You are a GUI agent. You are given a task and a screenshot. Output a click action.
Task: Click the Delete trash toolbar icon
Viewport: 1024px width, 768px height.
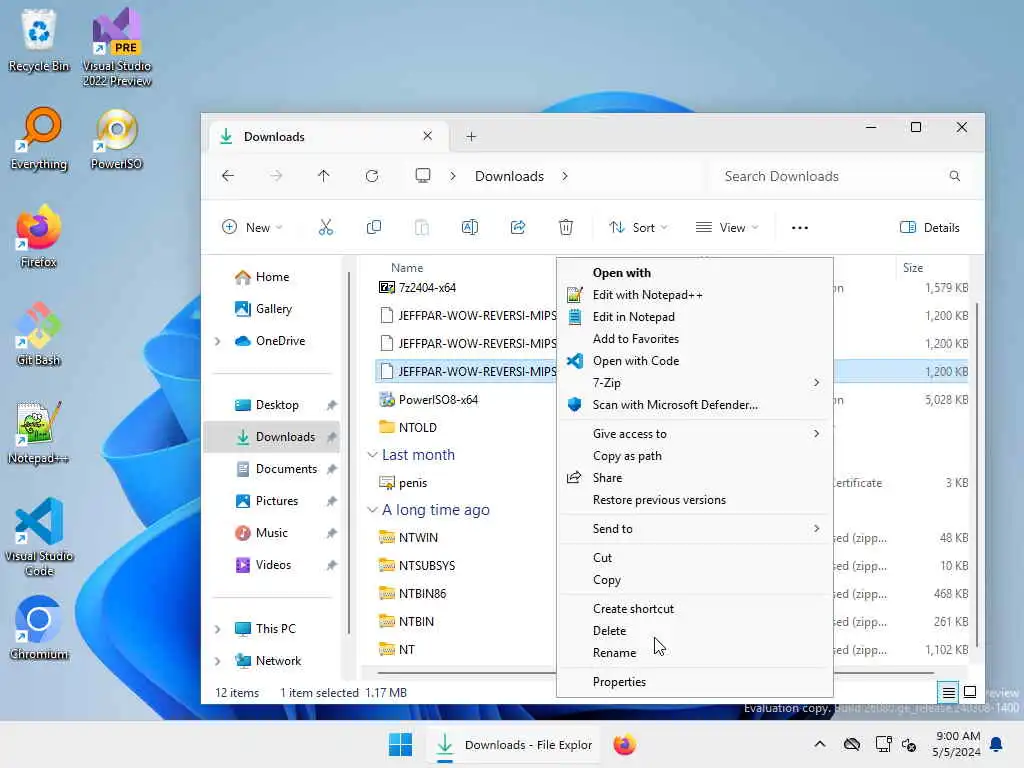tap(566, 227)
